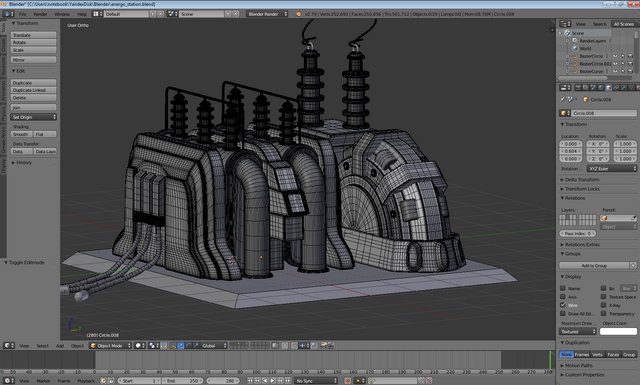Open the Set Origin dropdown
Screen dimensions: 640x385
pyautogui.click(x=33, y=117)
